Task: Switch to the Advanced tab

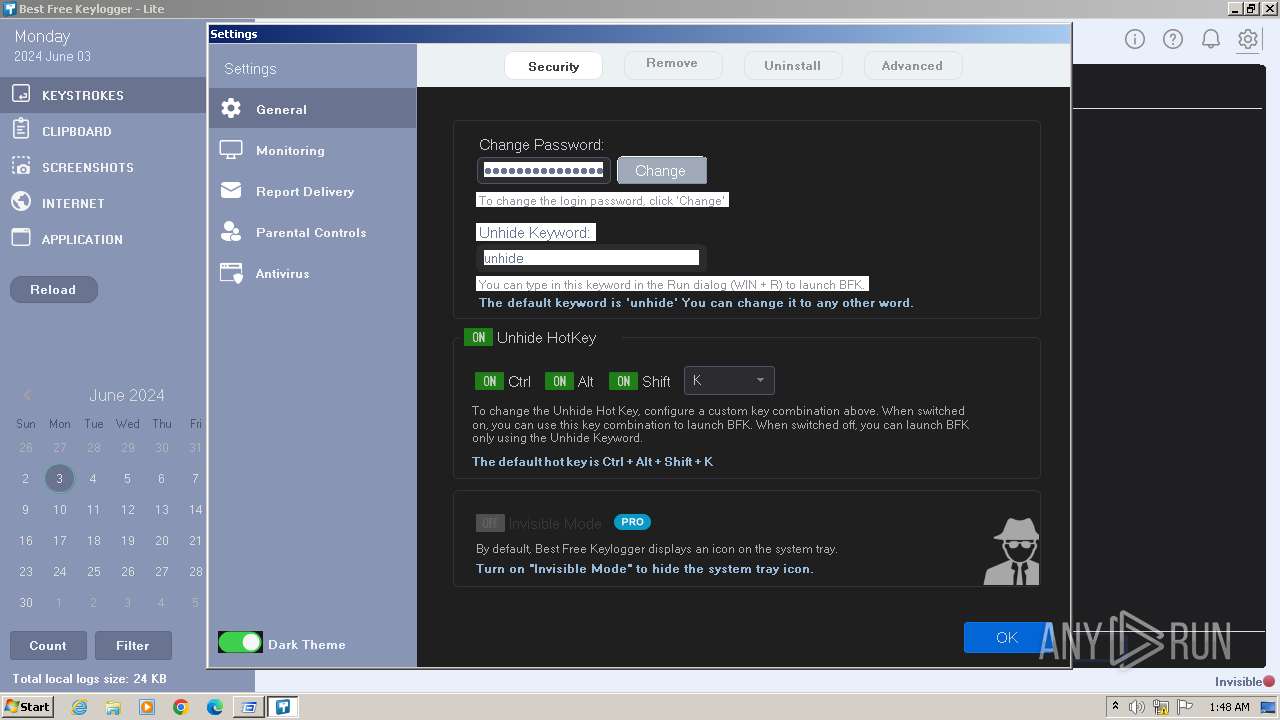Action: [x=912, y=66]
